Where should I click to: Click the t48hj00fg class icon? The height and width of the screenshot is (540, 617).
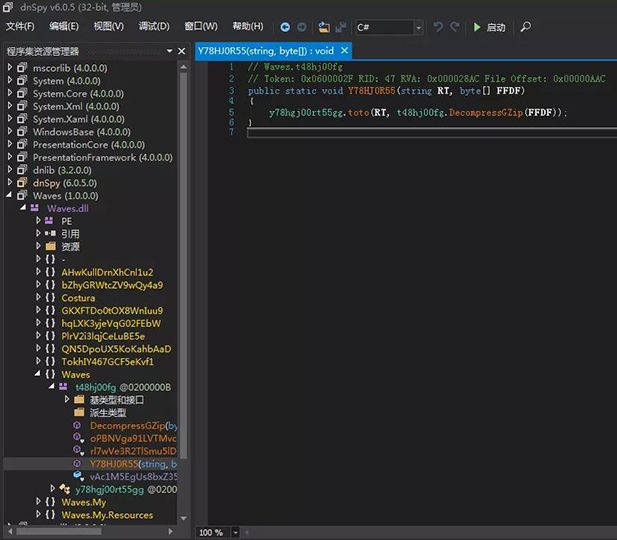(63, 387)
